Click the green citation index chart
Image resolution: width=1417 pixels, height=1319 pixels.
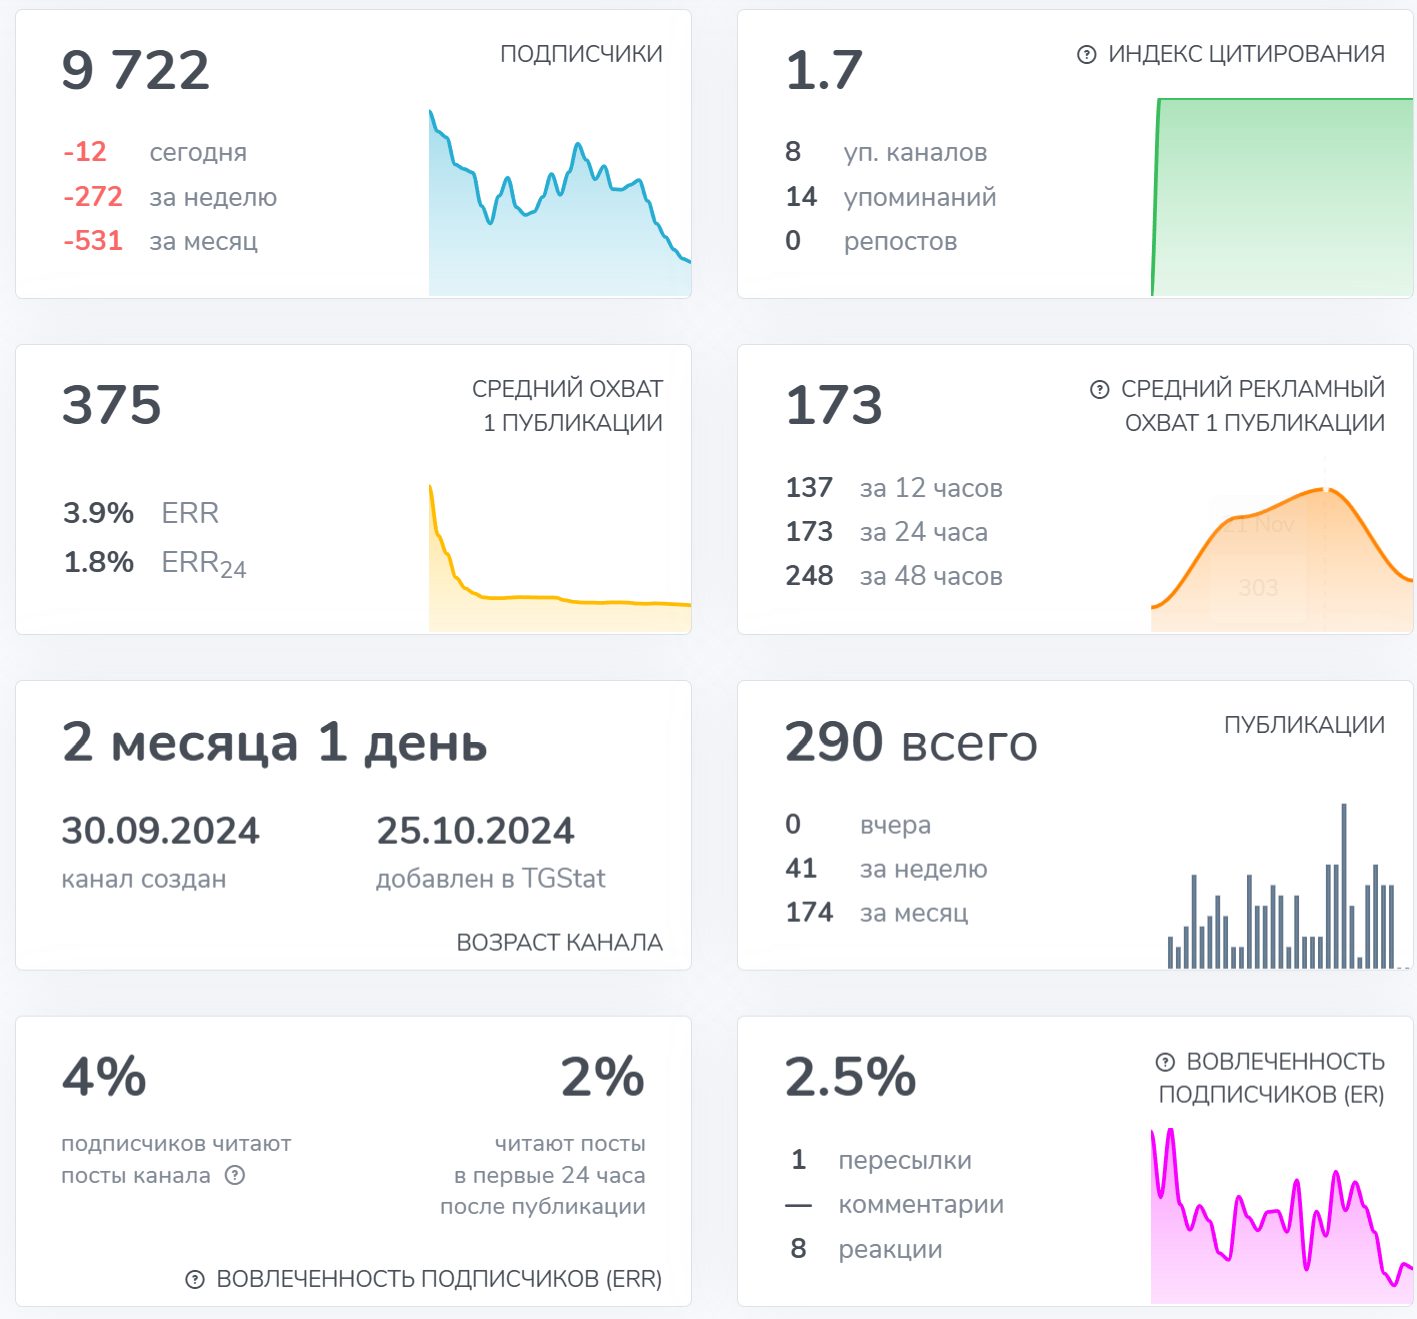click(1282, 197)
